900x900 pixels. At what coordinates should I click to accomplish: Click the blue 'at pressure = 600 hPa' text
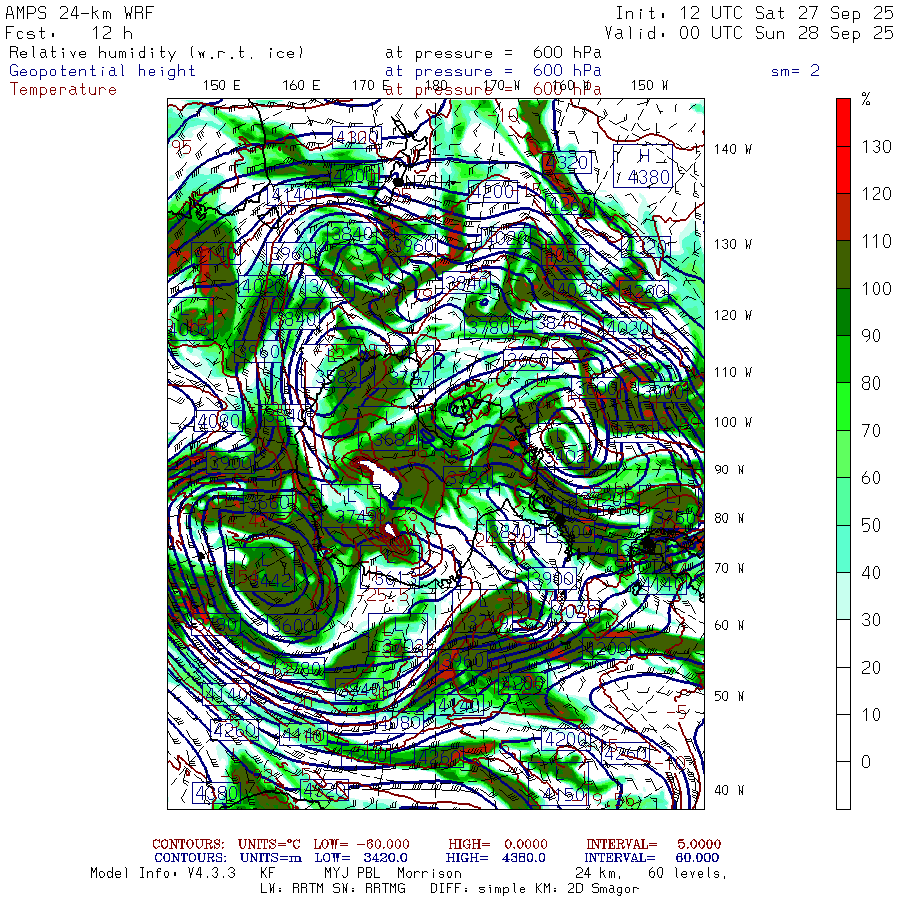(493, 71)
